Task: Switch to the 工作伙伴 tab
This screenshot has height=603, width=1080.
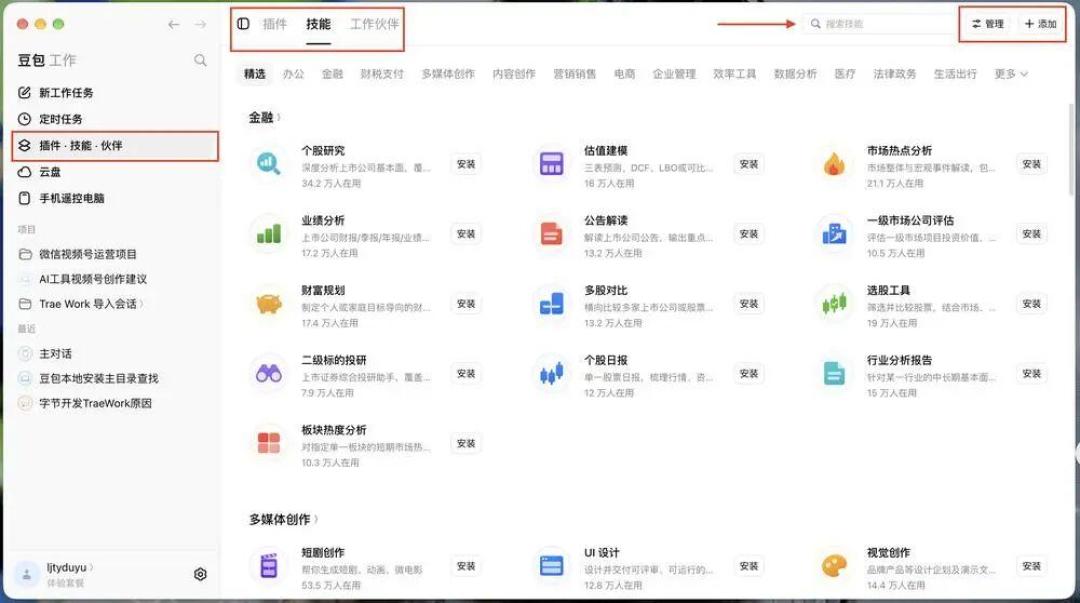Action: click(374, 24)
